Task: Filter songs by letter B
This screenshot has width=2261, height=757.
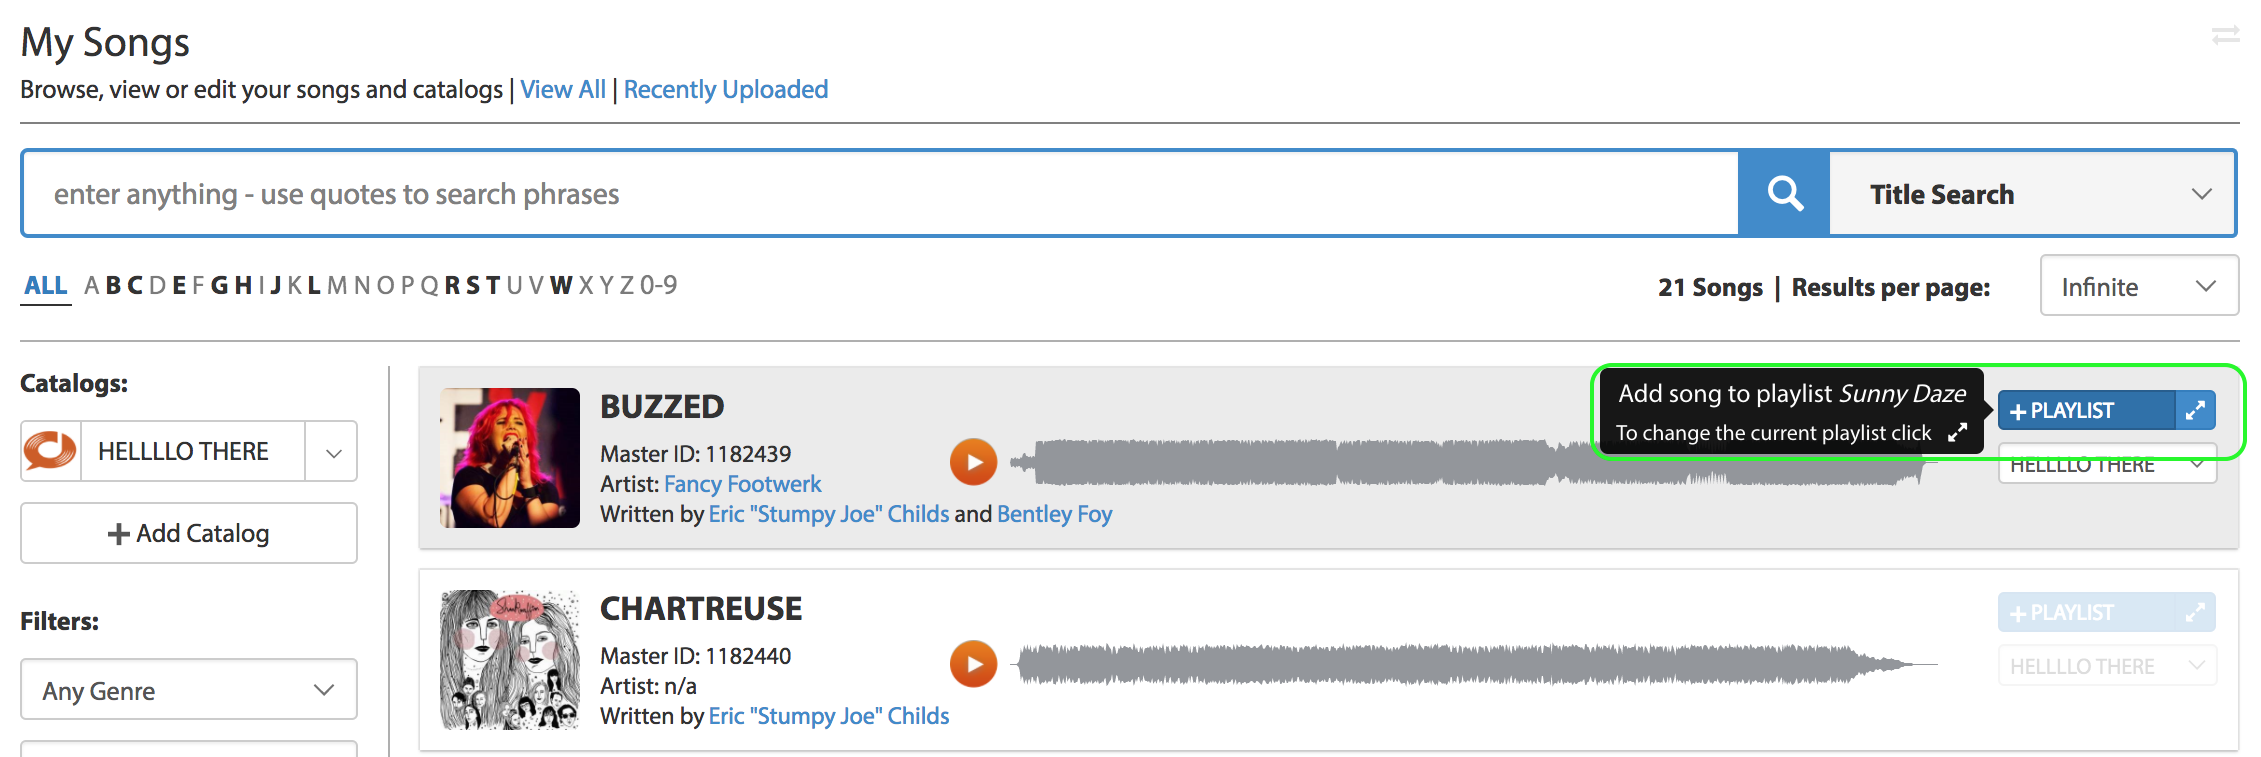Action: [x=113, y=286]
